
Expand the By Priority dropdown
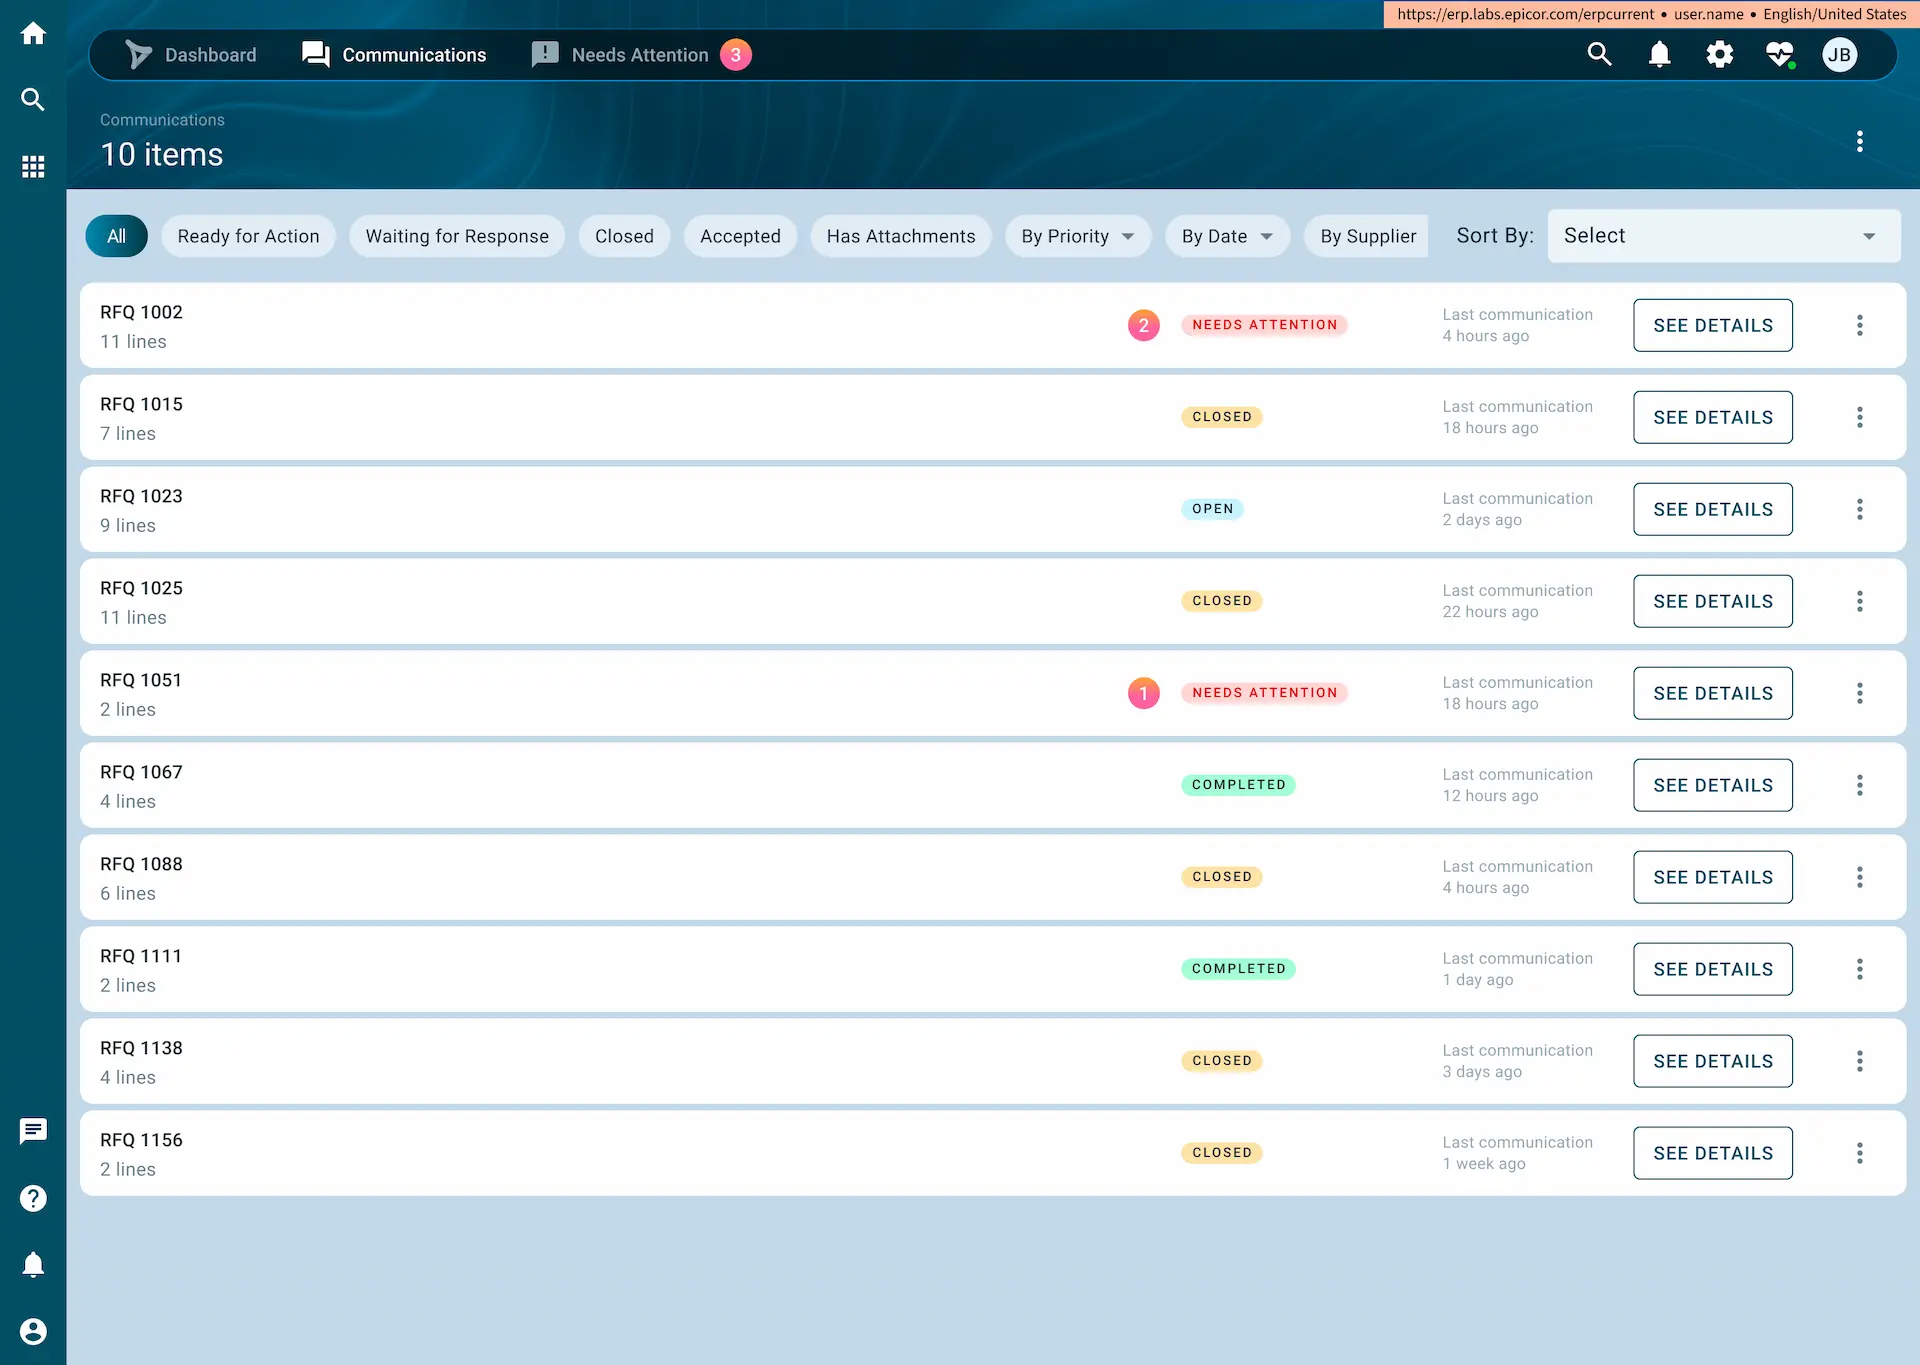coord(1078,236)
